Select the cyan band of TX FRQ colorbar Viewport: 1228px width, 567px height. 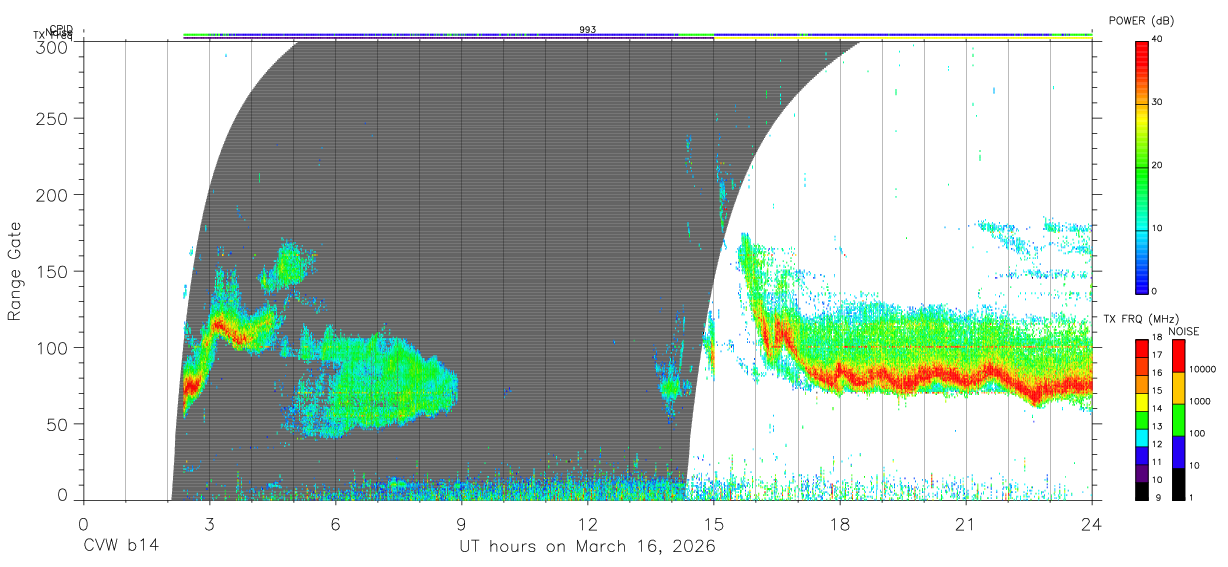tap(1142, 438)
